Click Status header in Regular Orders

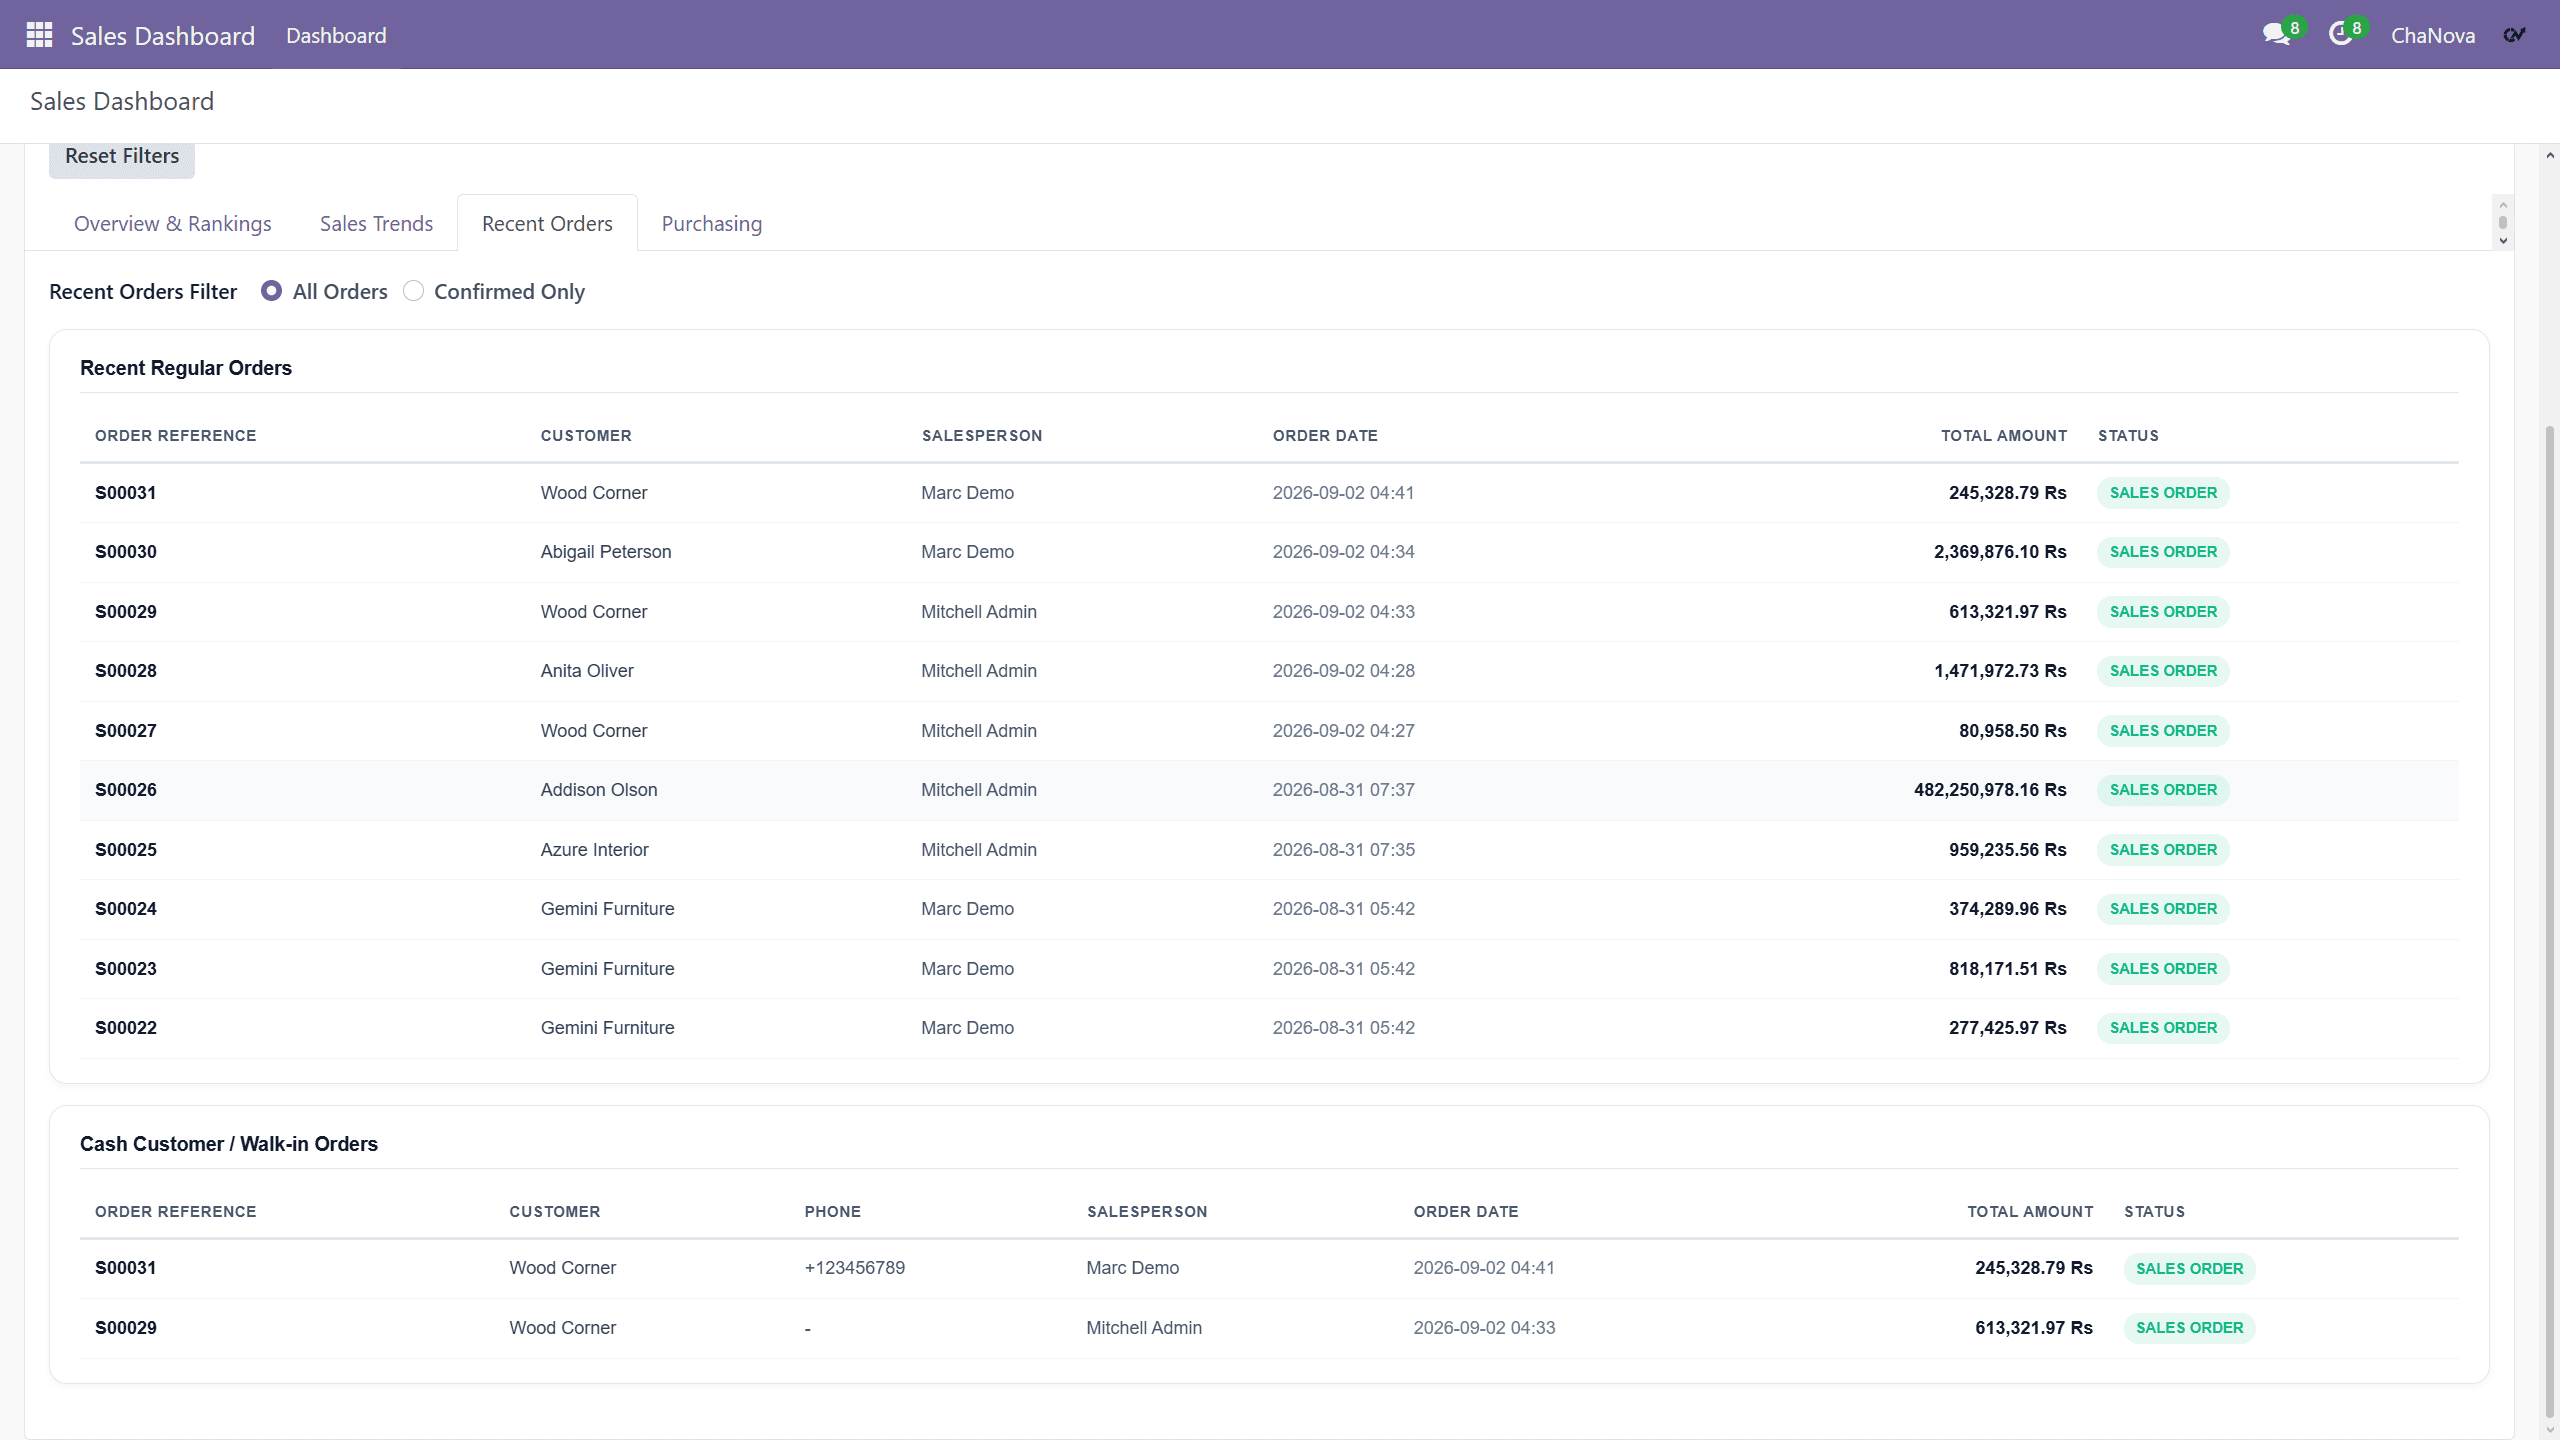pyautogui.click(x=2128, y=436)
